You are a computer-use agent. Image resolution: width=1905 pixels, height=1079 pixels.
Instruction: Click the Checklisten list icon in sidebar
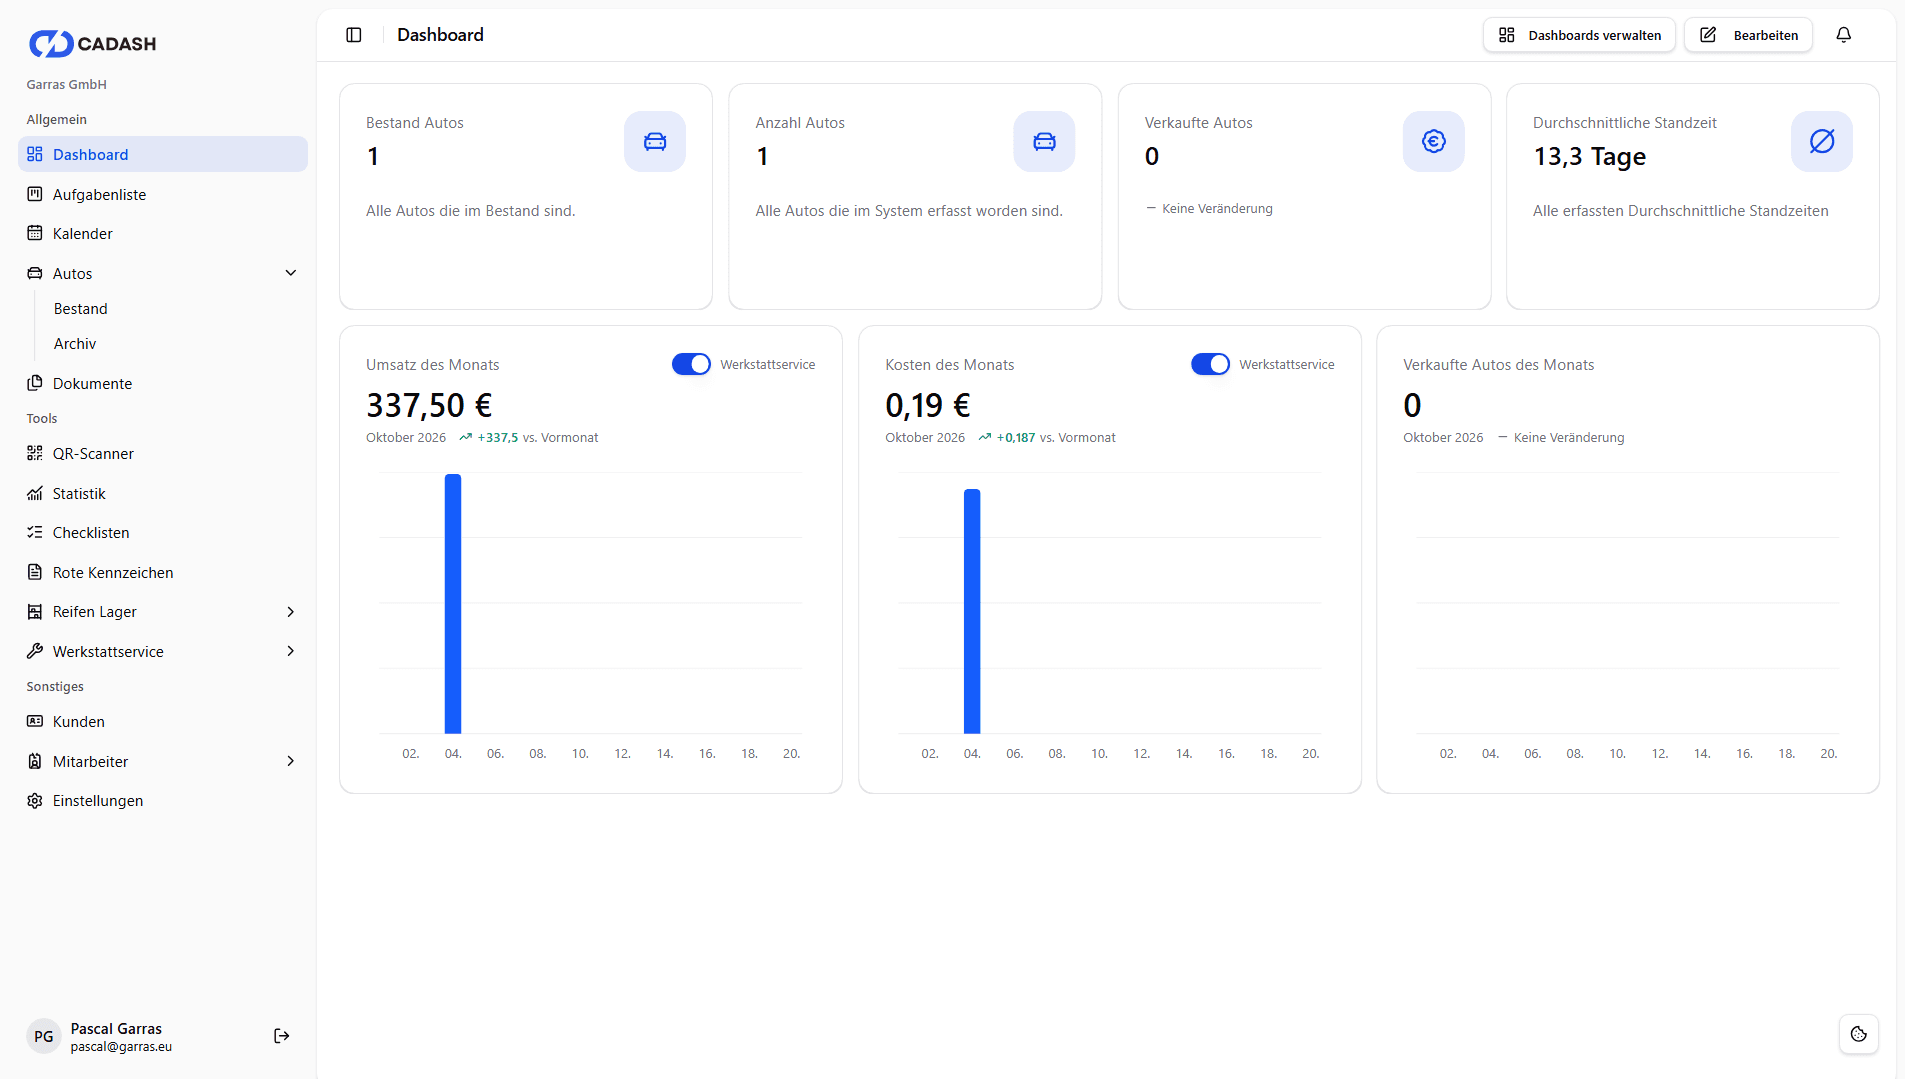click(35, 533)
